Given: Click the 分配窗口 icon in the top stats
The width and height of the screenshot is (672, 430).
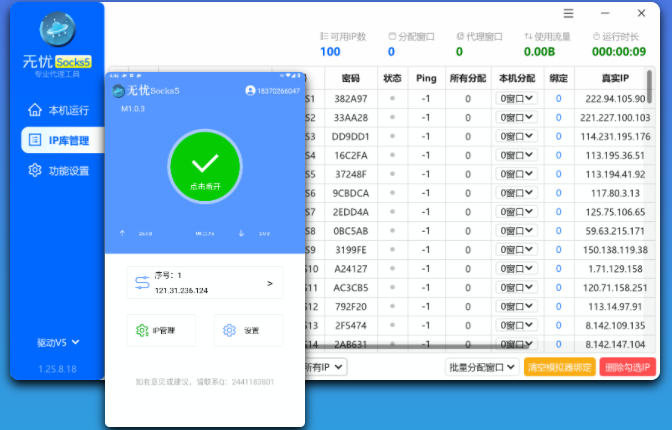Looking at the screenshot, I should tap(392, 36).
